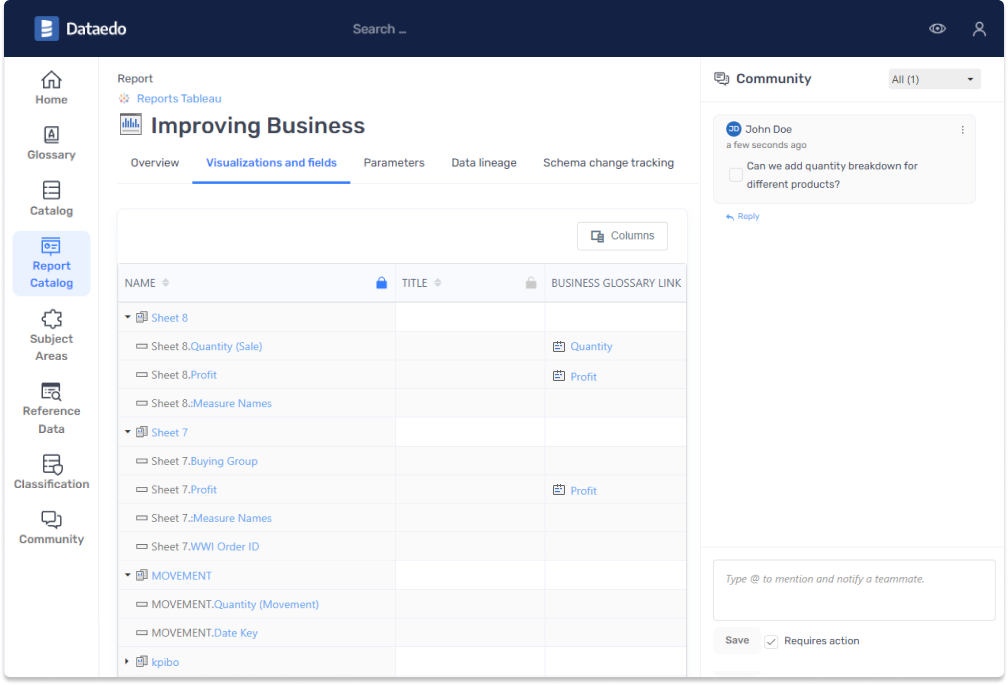Go to Catalog in the sidebar
Screen dimensions: 1008x685
click(51, 191)
